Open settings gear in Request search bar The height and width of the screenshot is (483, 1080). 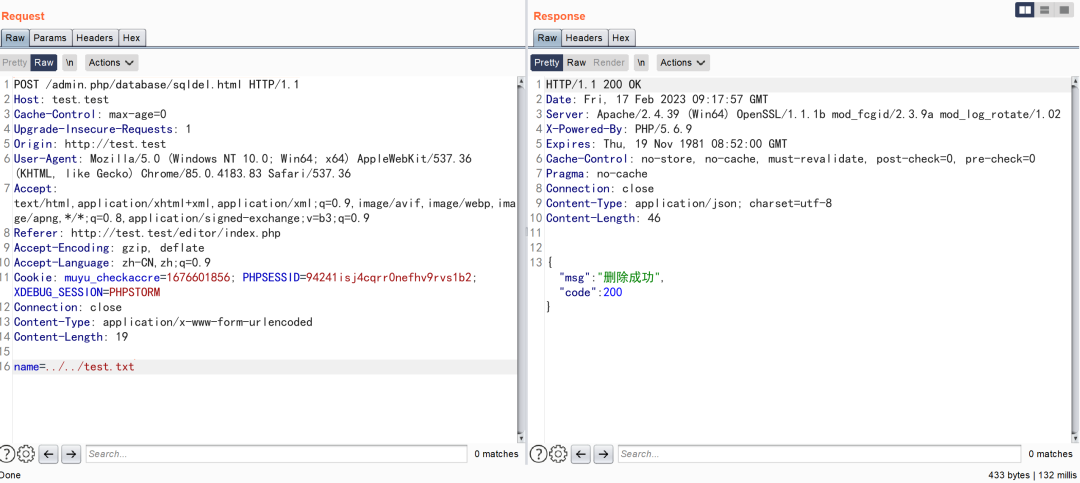pos(25,453)
